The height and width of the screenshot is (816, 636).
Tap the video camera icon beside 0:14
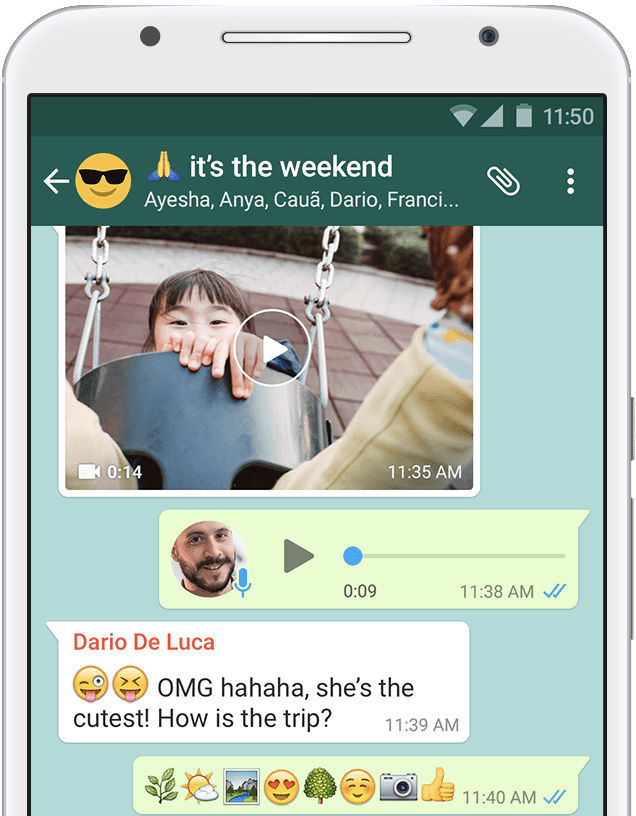pyautogui.click(x=89, y=471)
